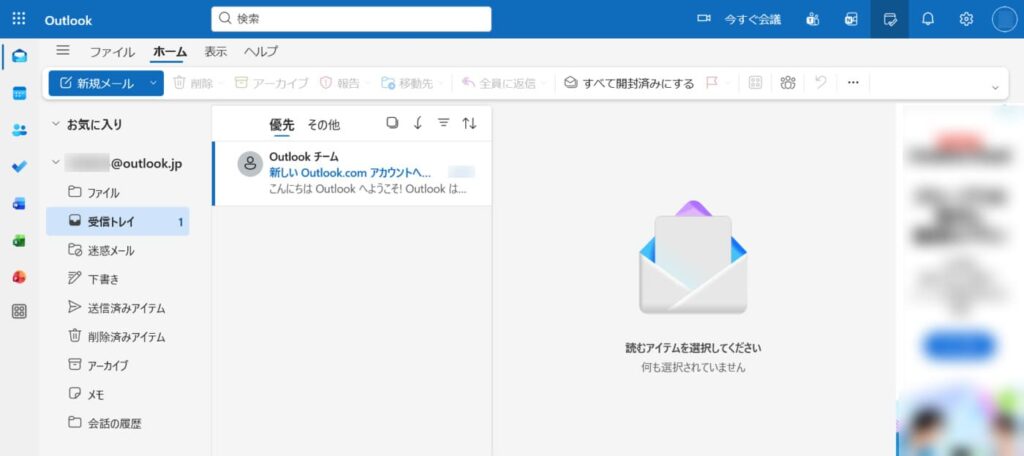
Task: Open the 迷惑メール folder
Action: (x=118, y=250)
